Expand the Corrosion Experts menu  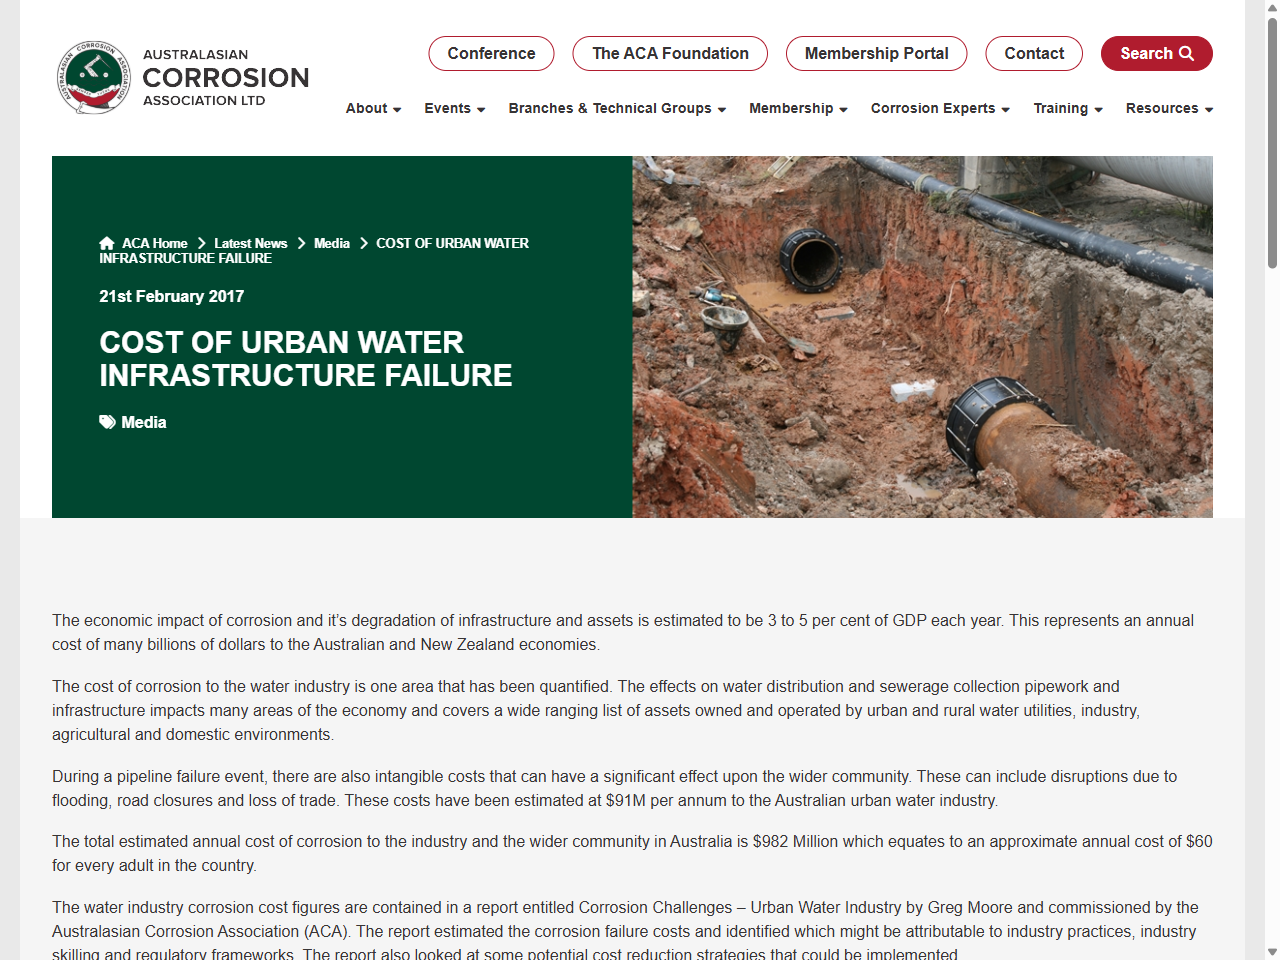tap(940, 108)
